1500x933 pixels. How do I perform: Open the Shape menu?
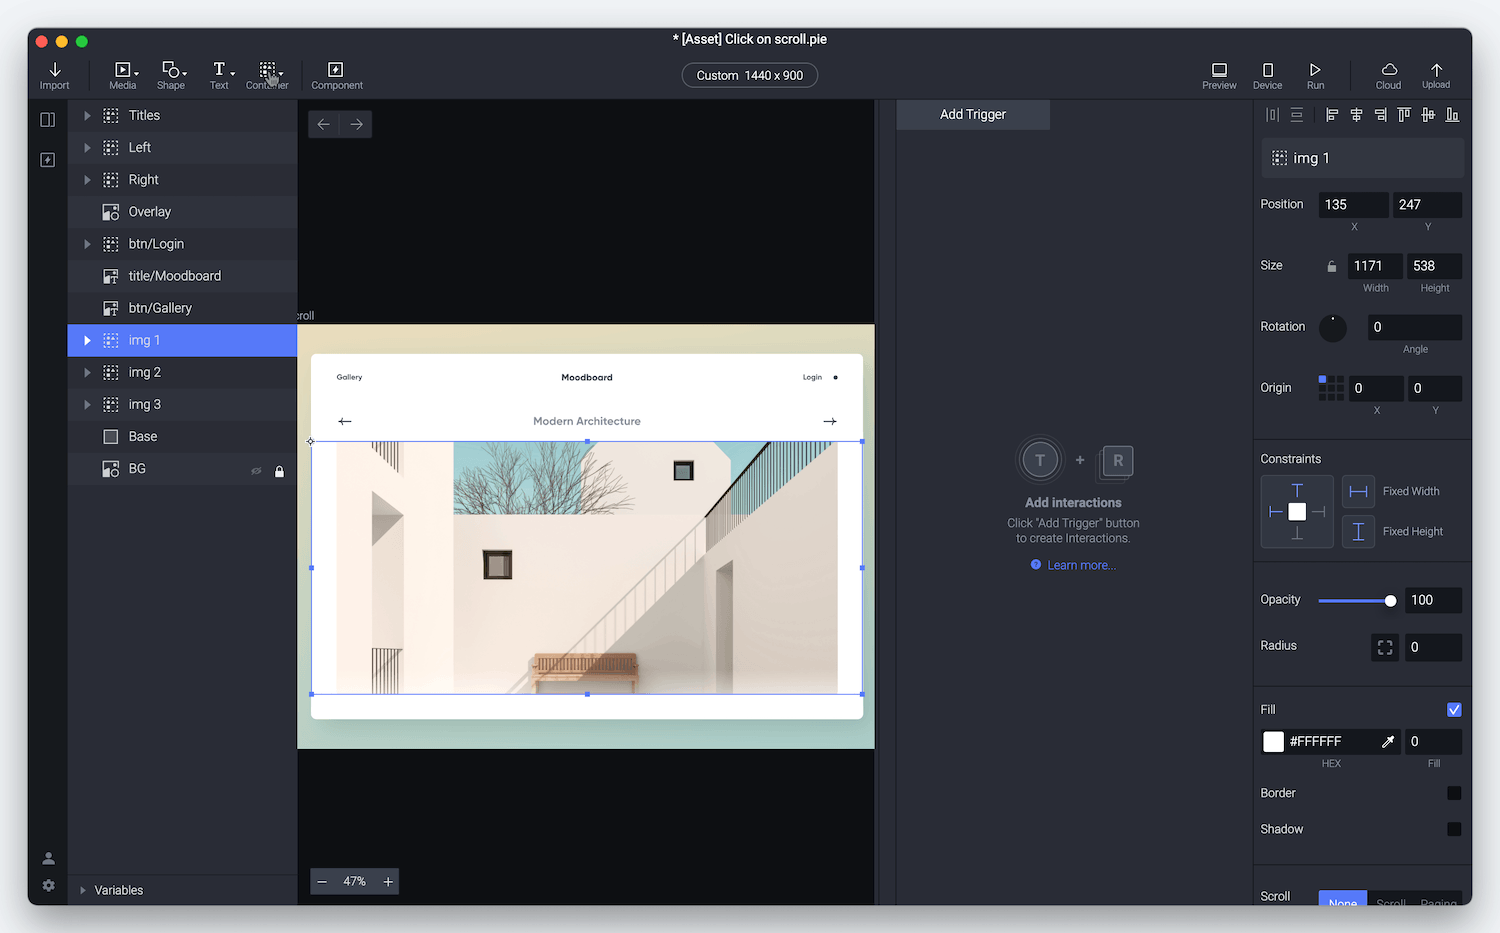pyautogui.click(x=172, y=75)
